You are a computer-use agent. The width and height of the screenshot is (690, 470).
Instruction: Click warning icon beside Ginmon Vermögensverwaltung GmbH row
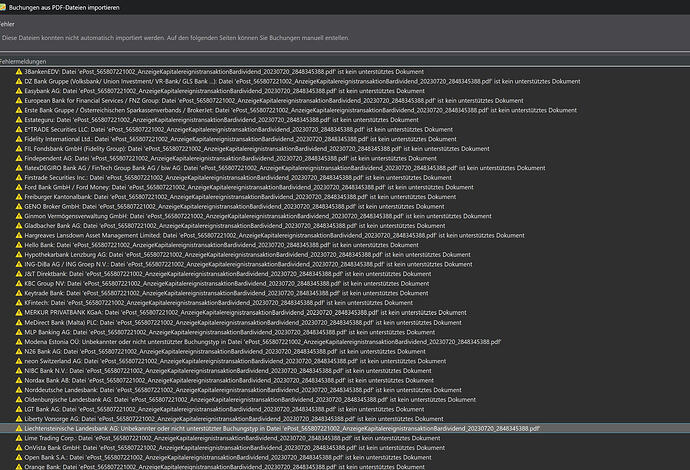coord(18,216)
